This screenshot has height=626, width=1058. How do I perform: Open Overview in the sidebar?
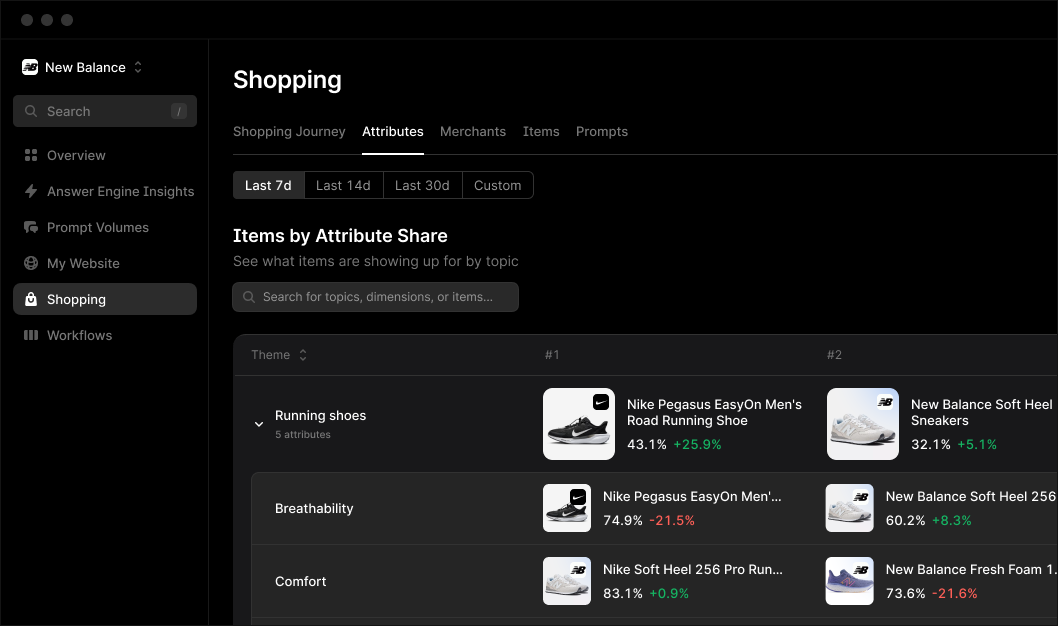click(105, 155)
